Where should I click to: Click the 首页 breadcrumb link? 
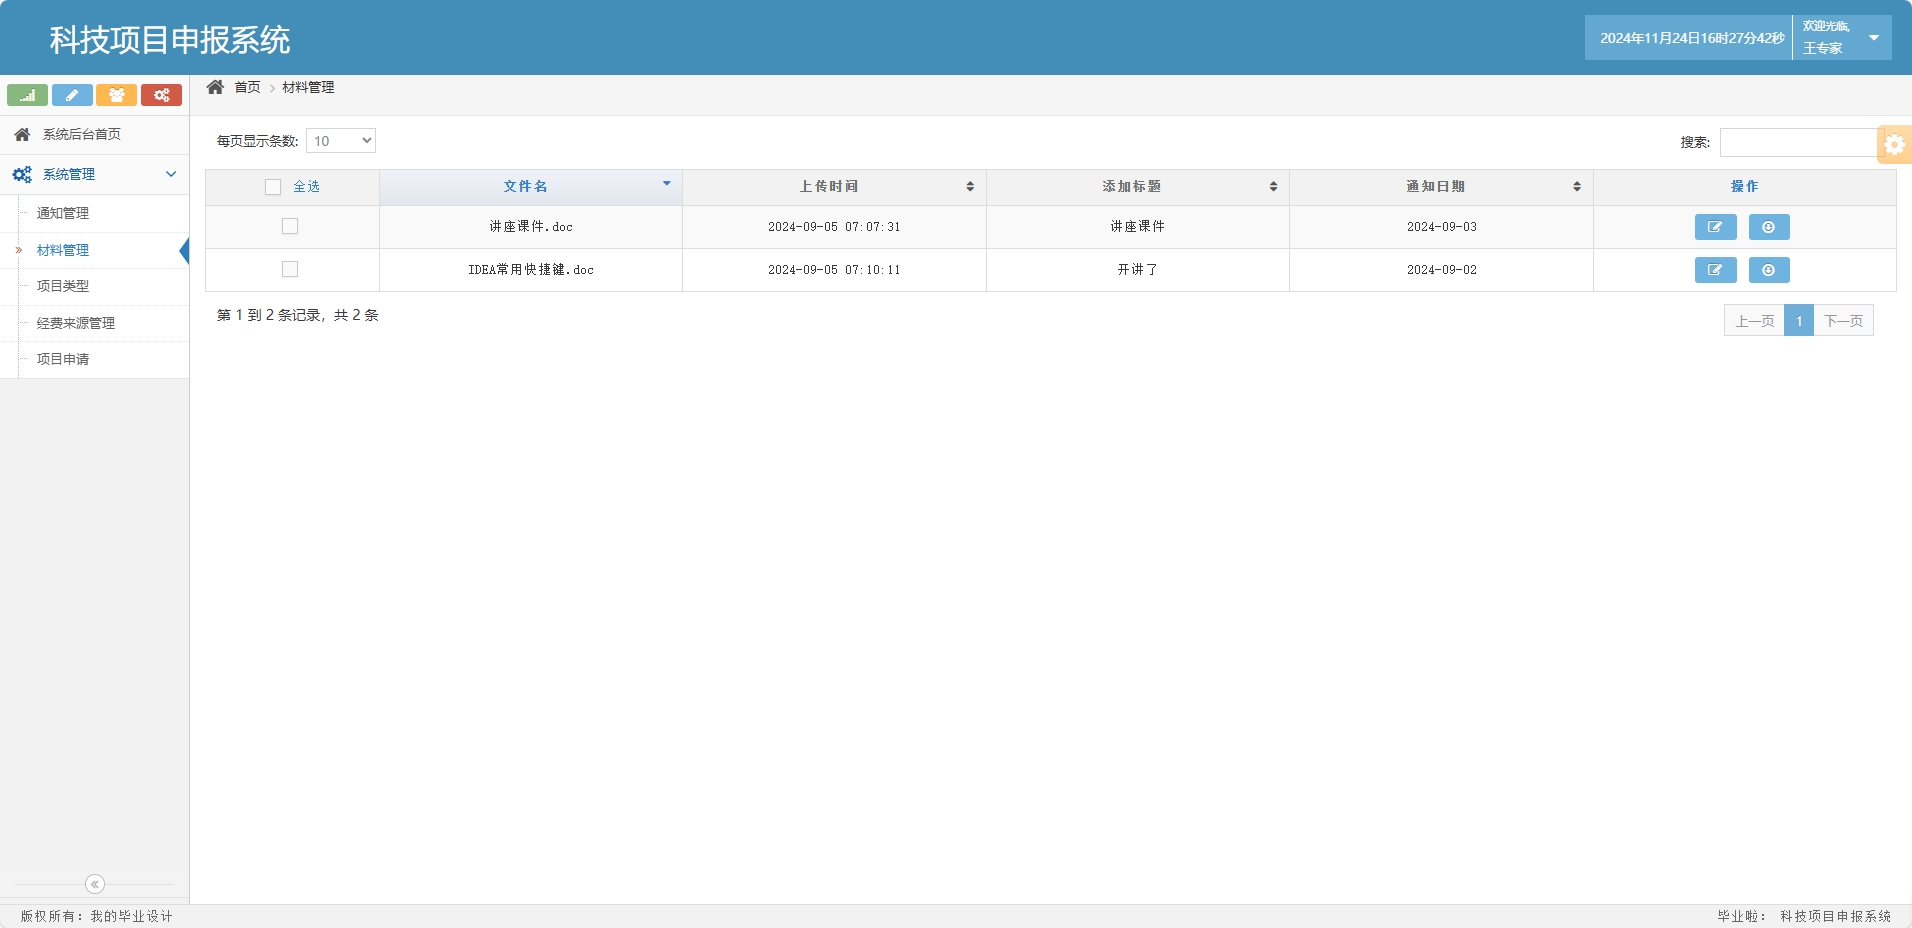pyautogui.click(x=247, y=88)
